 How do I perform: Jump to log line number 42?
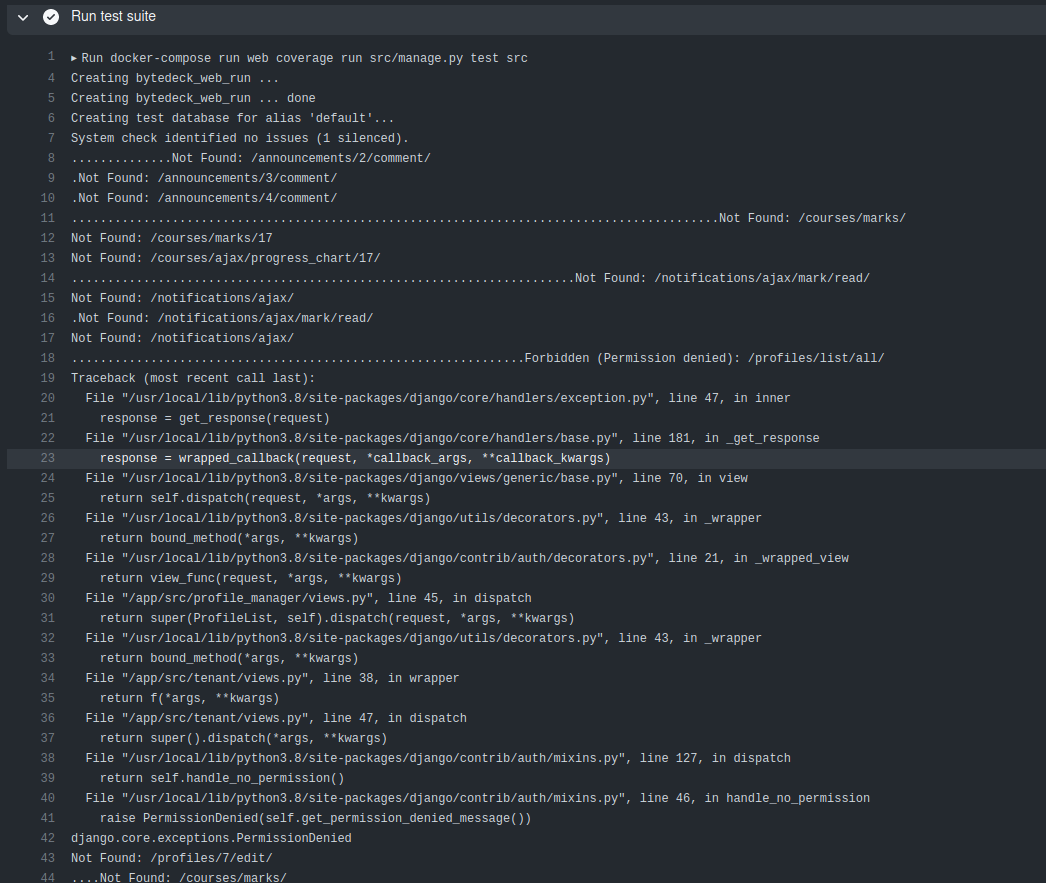coord(48,838)
